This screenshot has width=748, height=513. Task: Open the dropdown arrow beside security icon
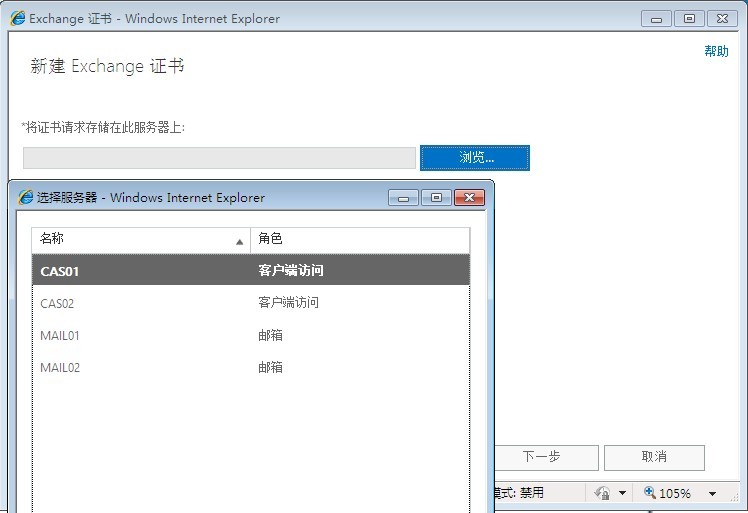click(622, 493)
